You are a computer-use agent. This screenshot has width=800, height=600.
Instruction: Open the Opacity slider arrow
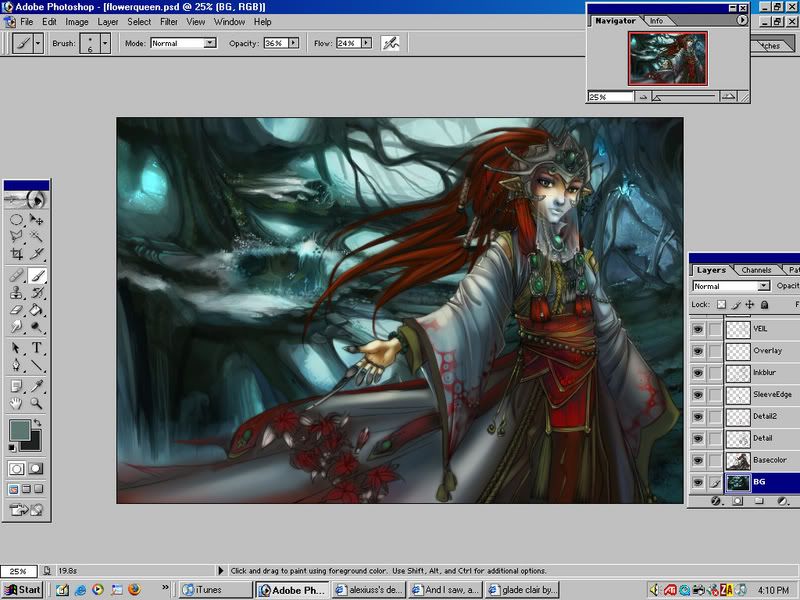point(293,43)
